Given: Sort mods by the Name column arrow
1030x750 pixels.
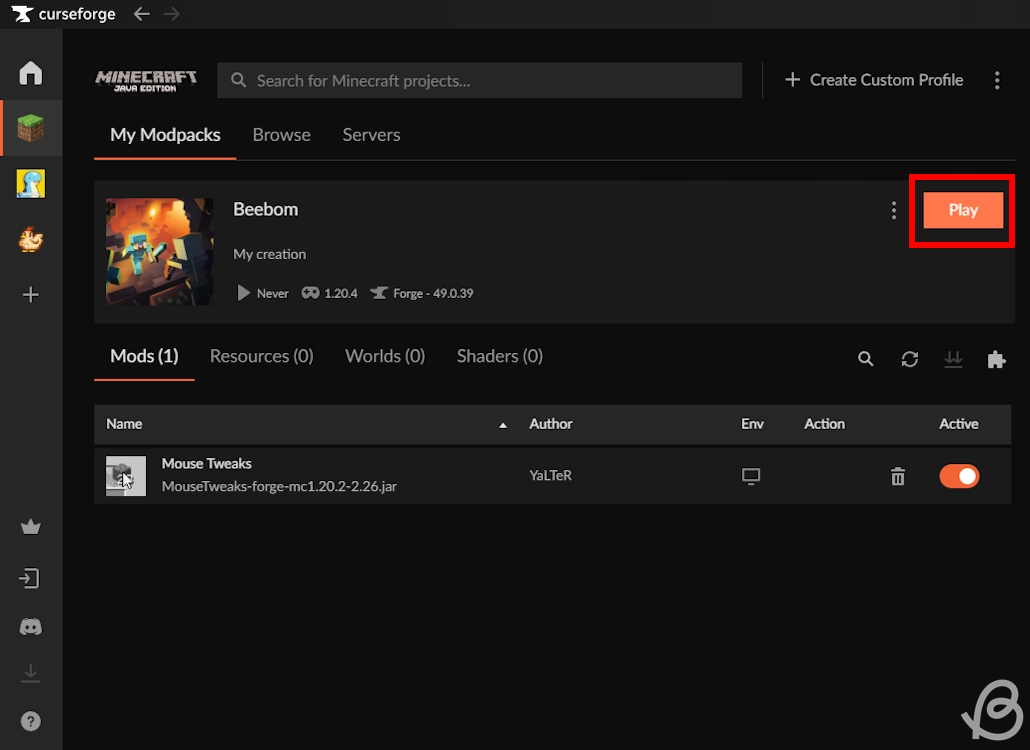Looking at the screenshot, I should (x=503, y=425).
